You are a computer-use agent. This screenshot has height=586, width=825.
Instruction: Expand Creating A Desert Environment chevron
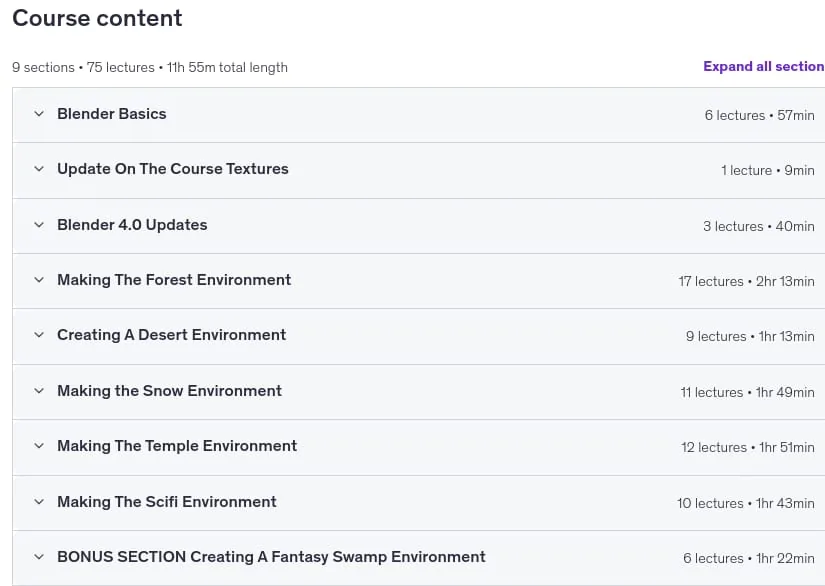(39, 335)
